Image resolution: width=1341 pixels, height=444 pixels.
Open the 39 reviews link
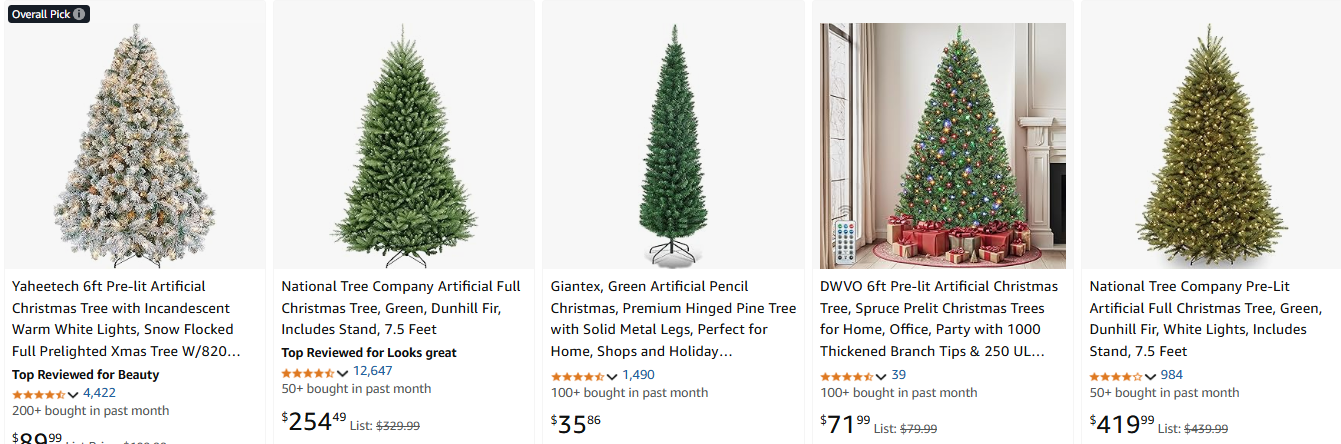pos(899,375)
